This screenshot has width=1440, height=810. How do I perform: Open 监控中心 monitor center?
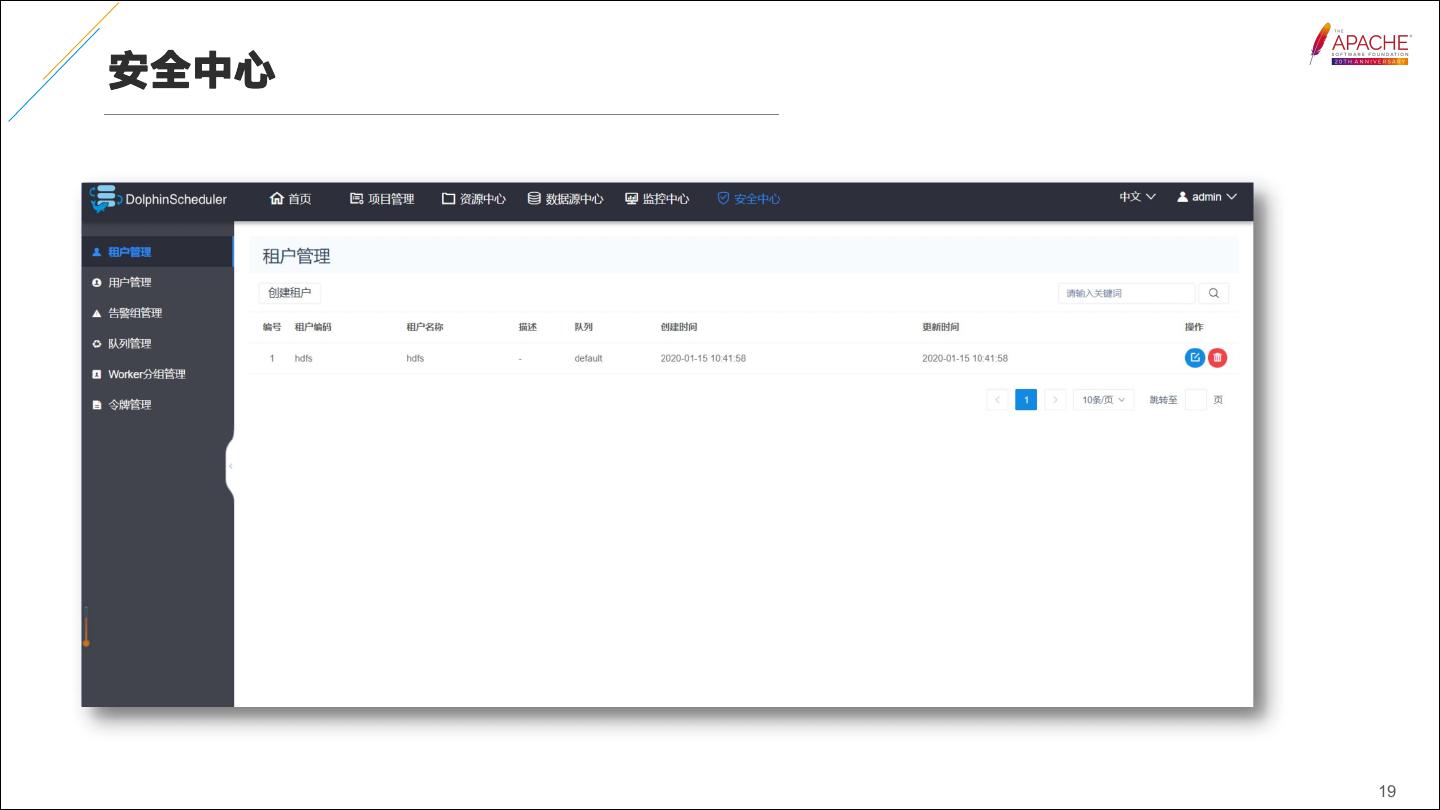click(x=657, y=199)
